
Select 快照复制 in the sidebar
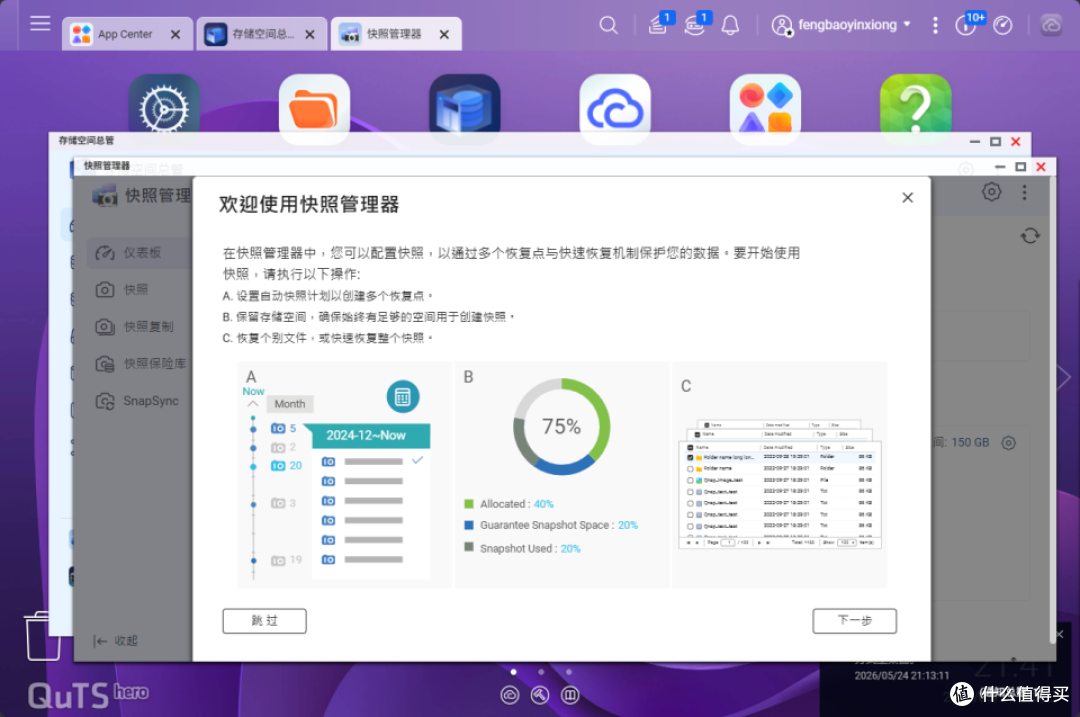pos(141,326)
